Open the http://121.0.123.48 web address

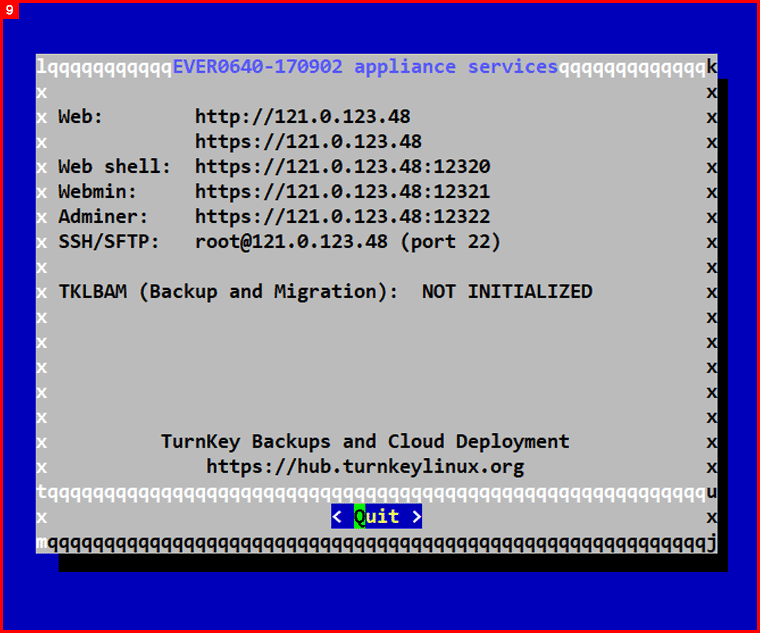(x=302, y=117)
